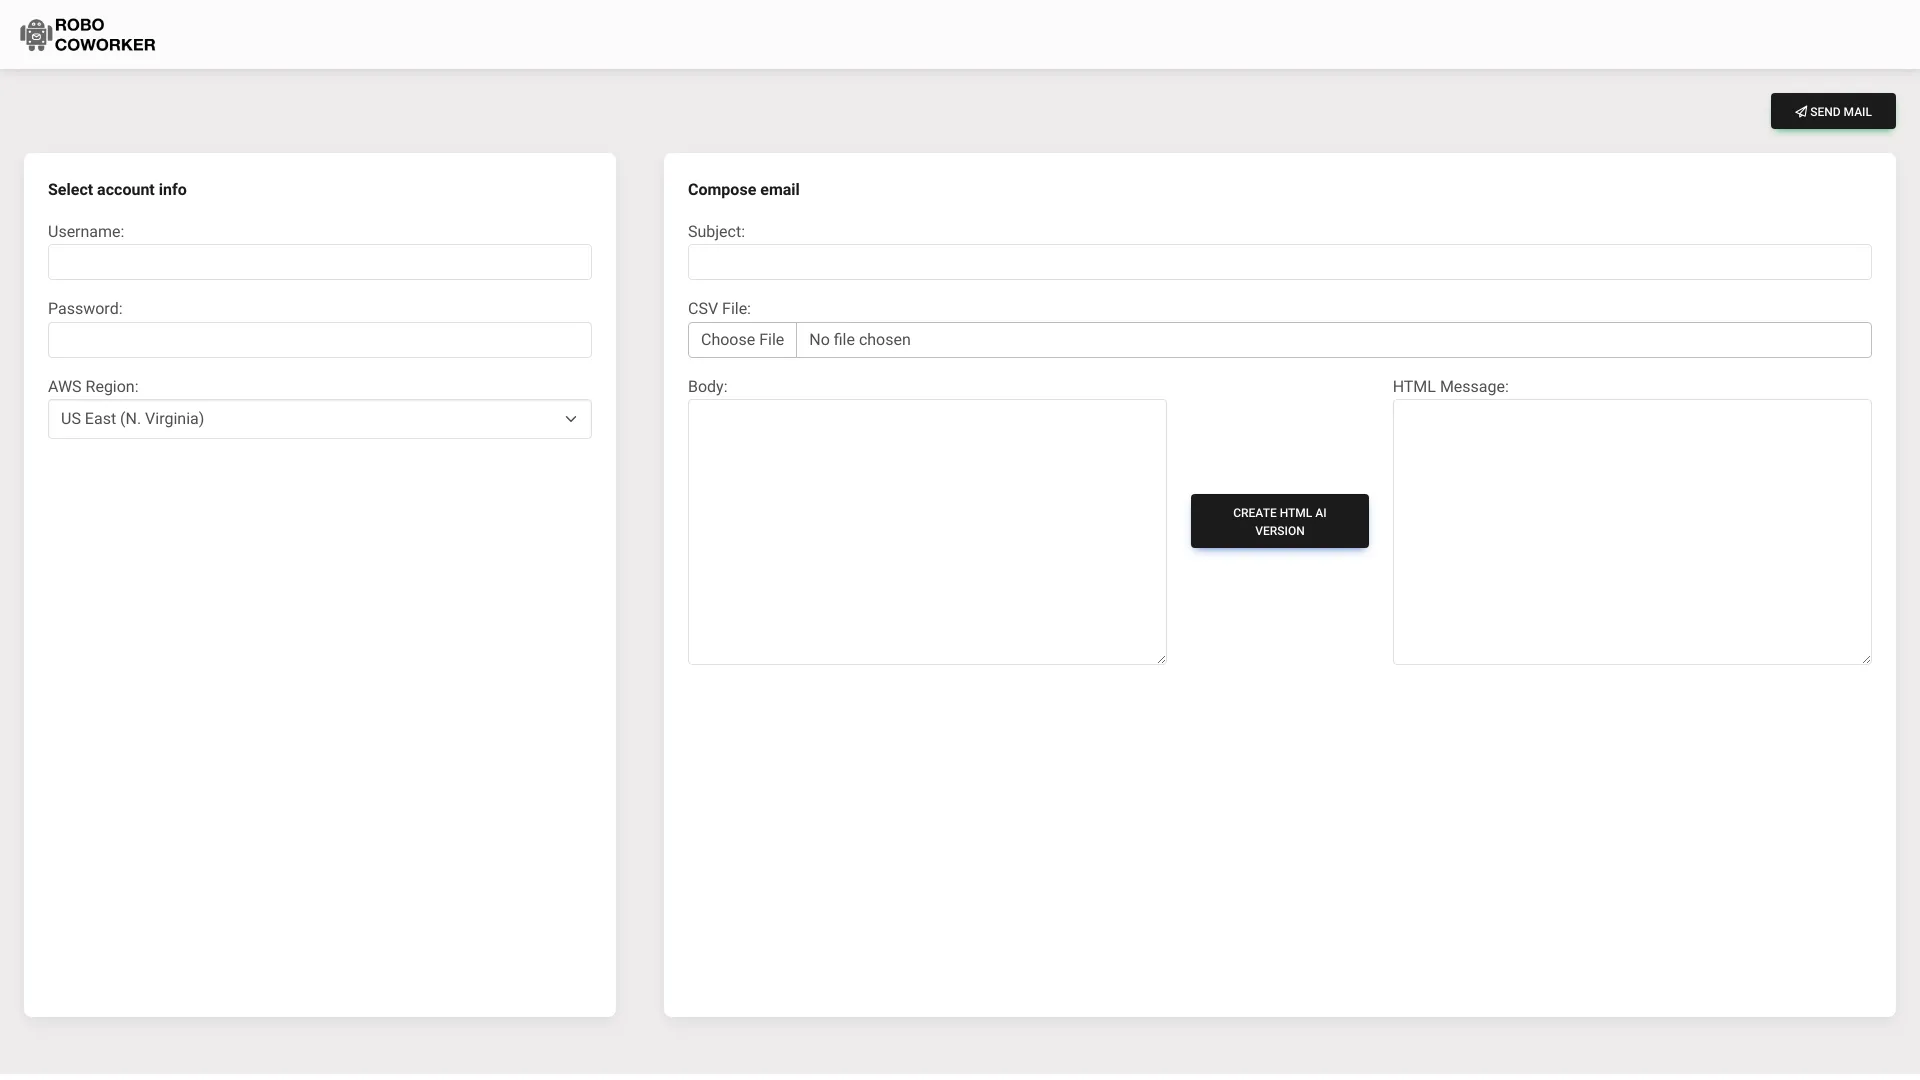Click the 'No file chosen' text area
The image size is (1920, 1080).
click(x=860, y=340)
